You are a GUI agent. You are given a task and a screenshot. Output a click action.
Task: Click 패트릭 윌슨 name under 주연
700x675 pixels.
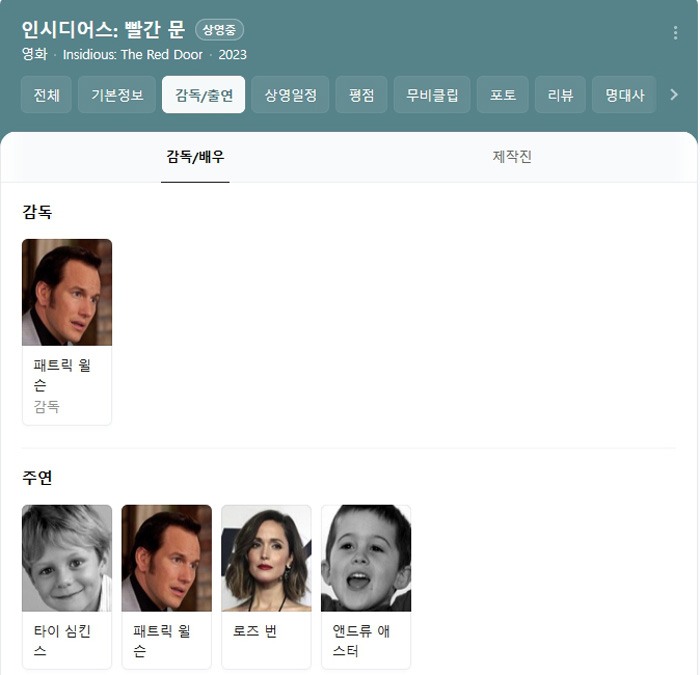coord(162,640)
